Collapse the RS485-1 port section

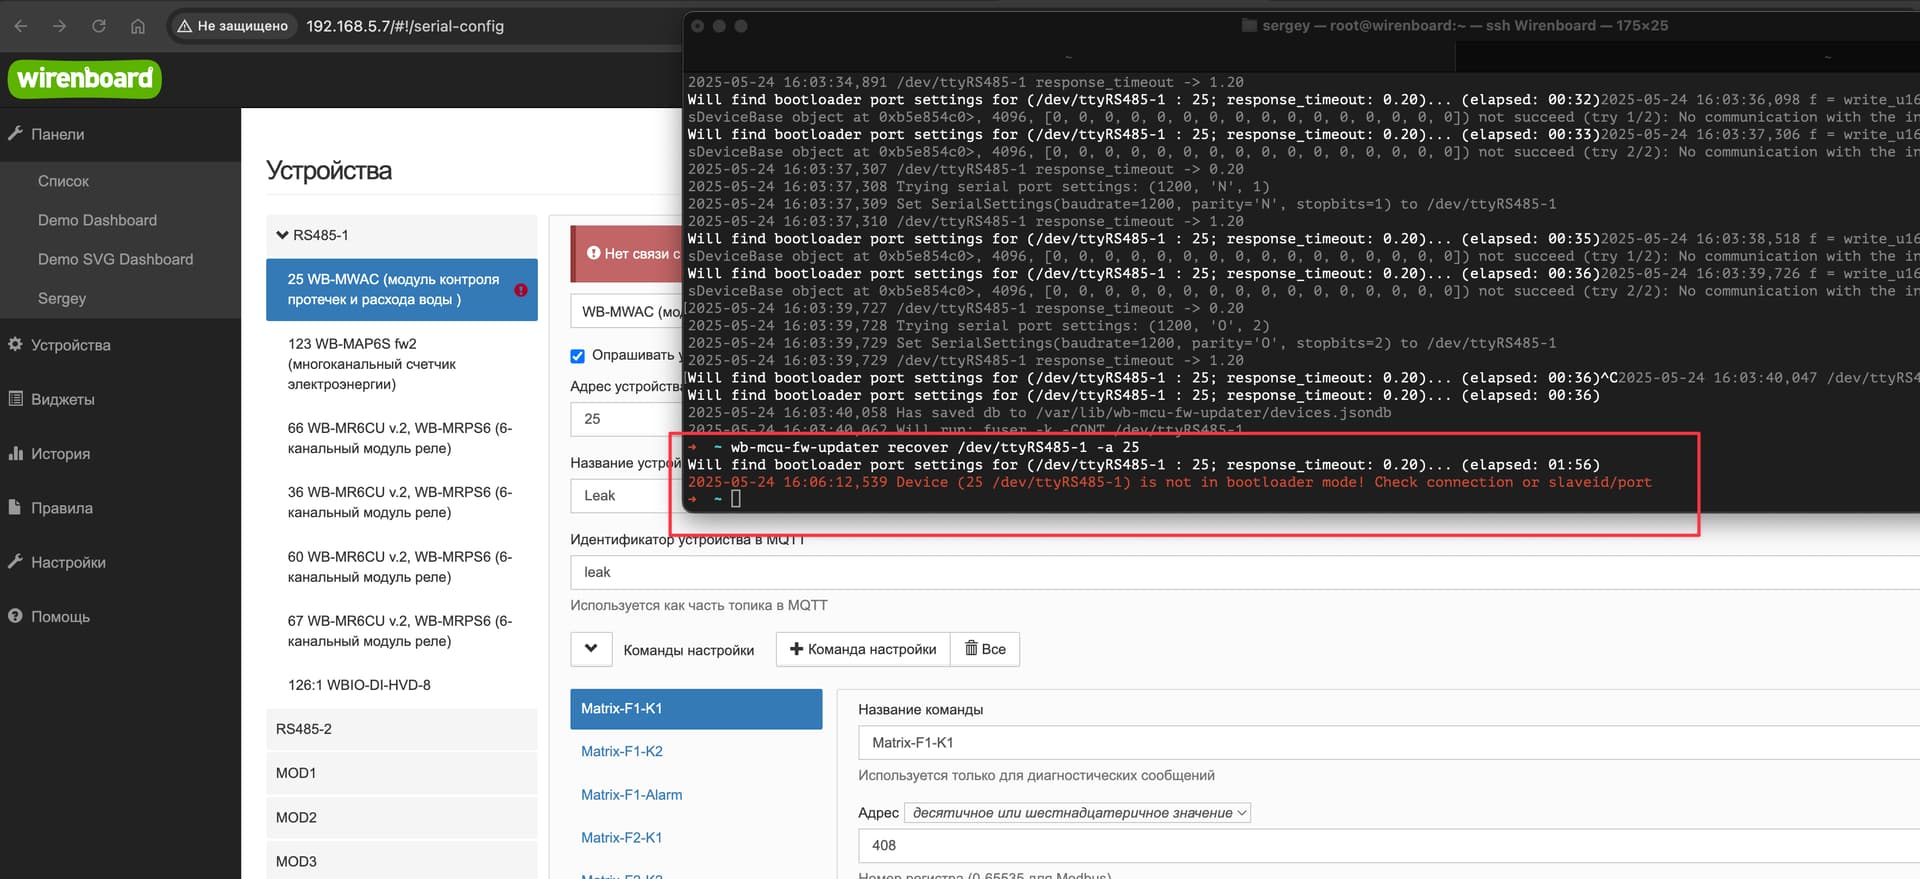coord(402,235)
